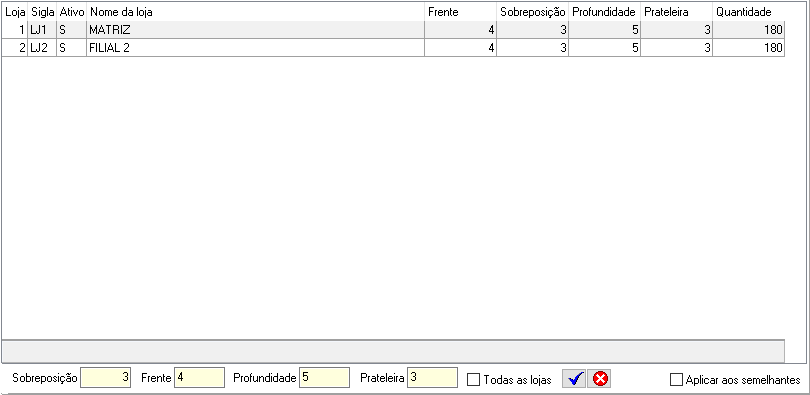This screenshot has width=810, height=395.
Task: Focus the Profundidade input field
Action: (x=324, y=377)
